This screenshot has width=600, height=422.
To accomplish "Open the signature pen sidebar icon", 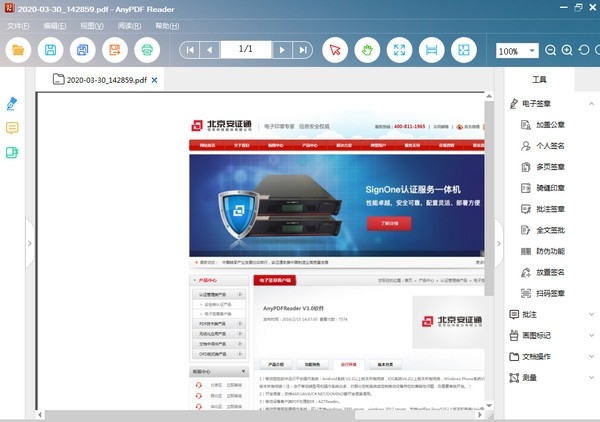I will pos(12,104).
